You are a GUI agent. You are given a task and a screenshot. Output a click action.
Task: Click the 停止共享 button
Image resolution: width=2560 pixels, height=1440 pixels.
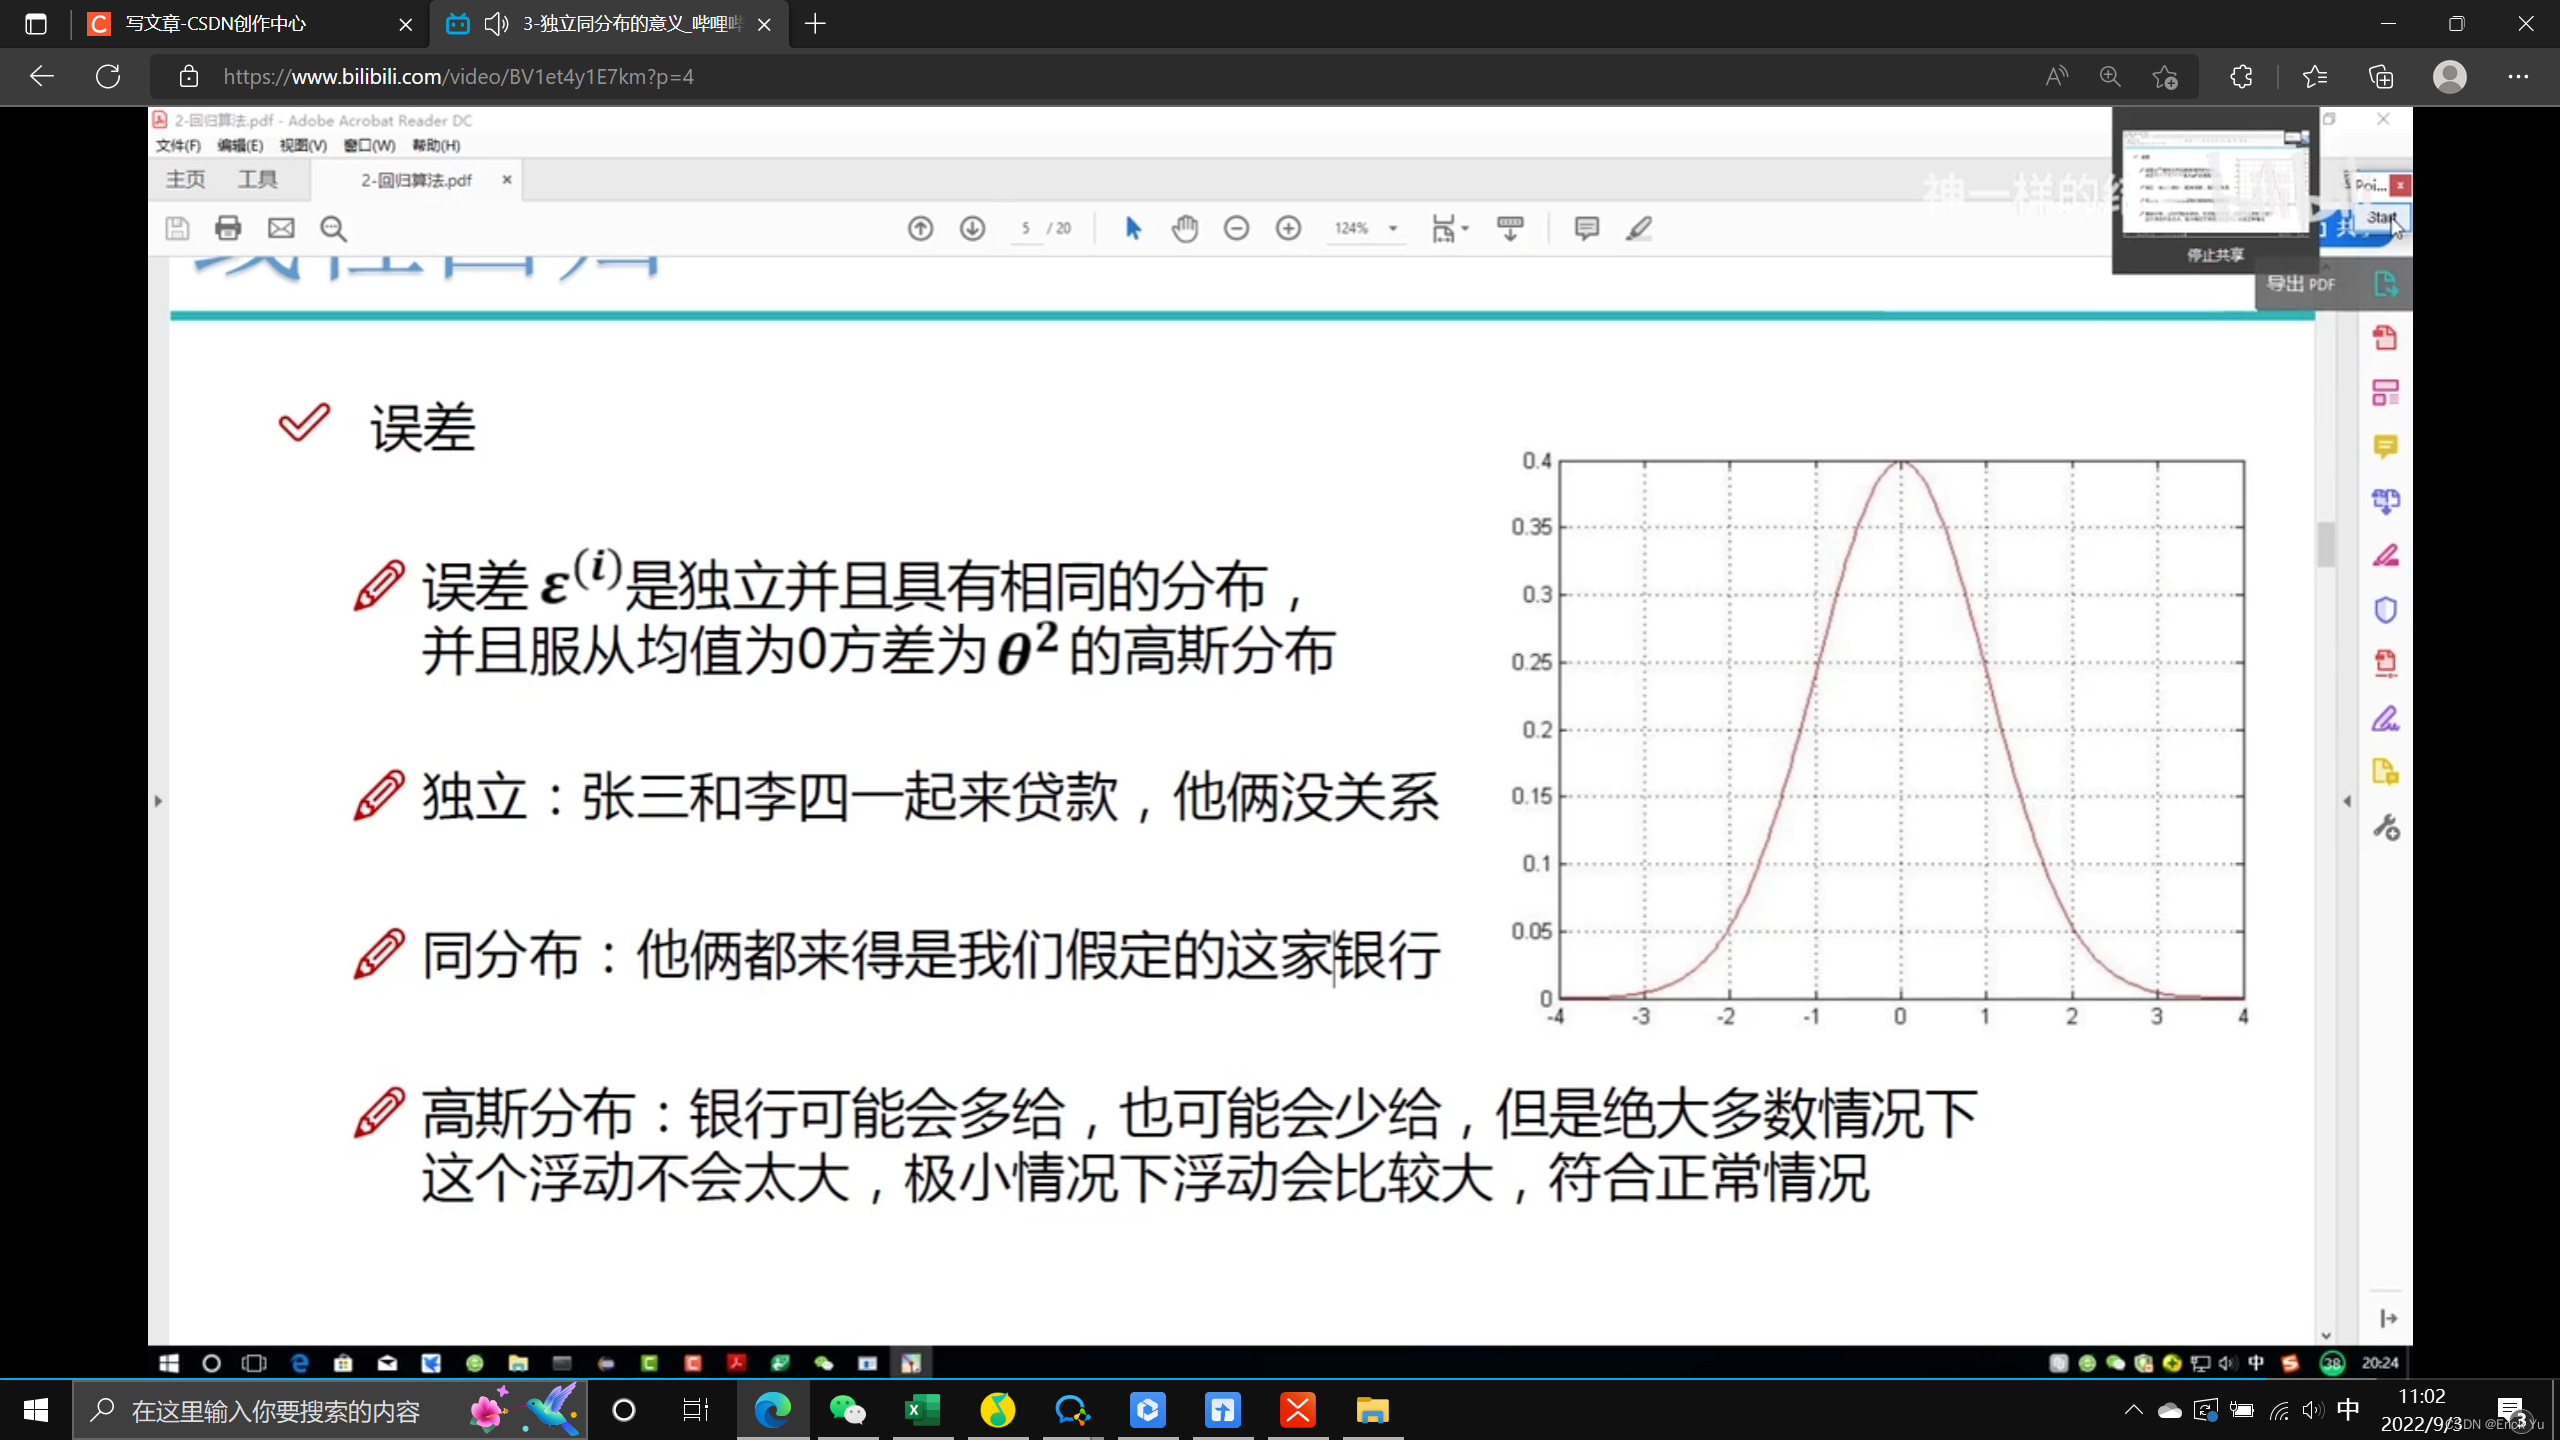2214,255
